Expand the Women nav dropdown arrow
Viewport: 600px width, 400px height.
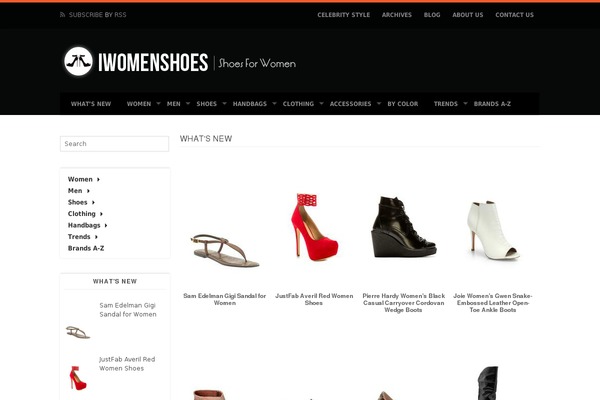158,103
